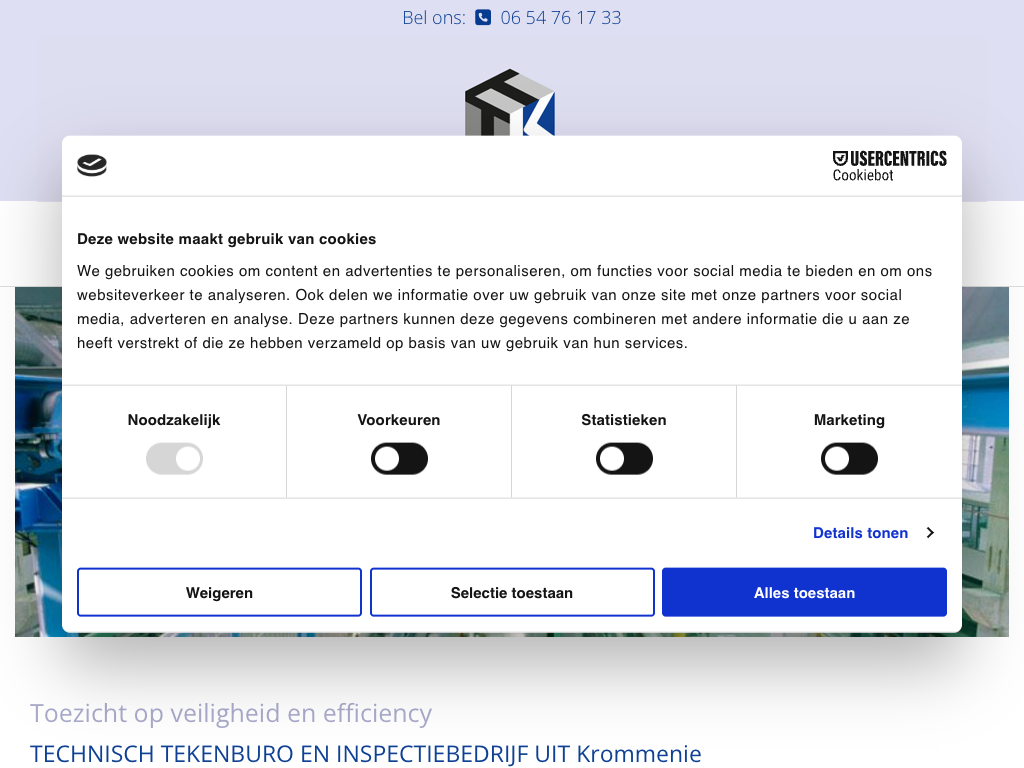Viewport: 1024px width, 768px height.
Task: Enable the Voorkeuren cookies switch
Action: [399, 459]
